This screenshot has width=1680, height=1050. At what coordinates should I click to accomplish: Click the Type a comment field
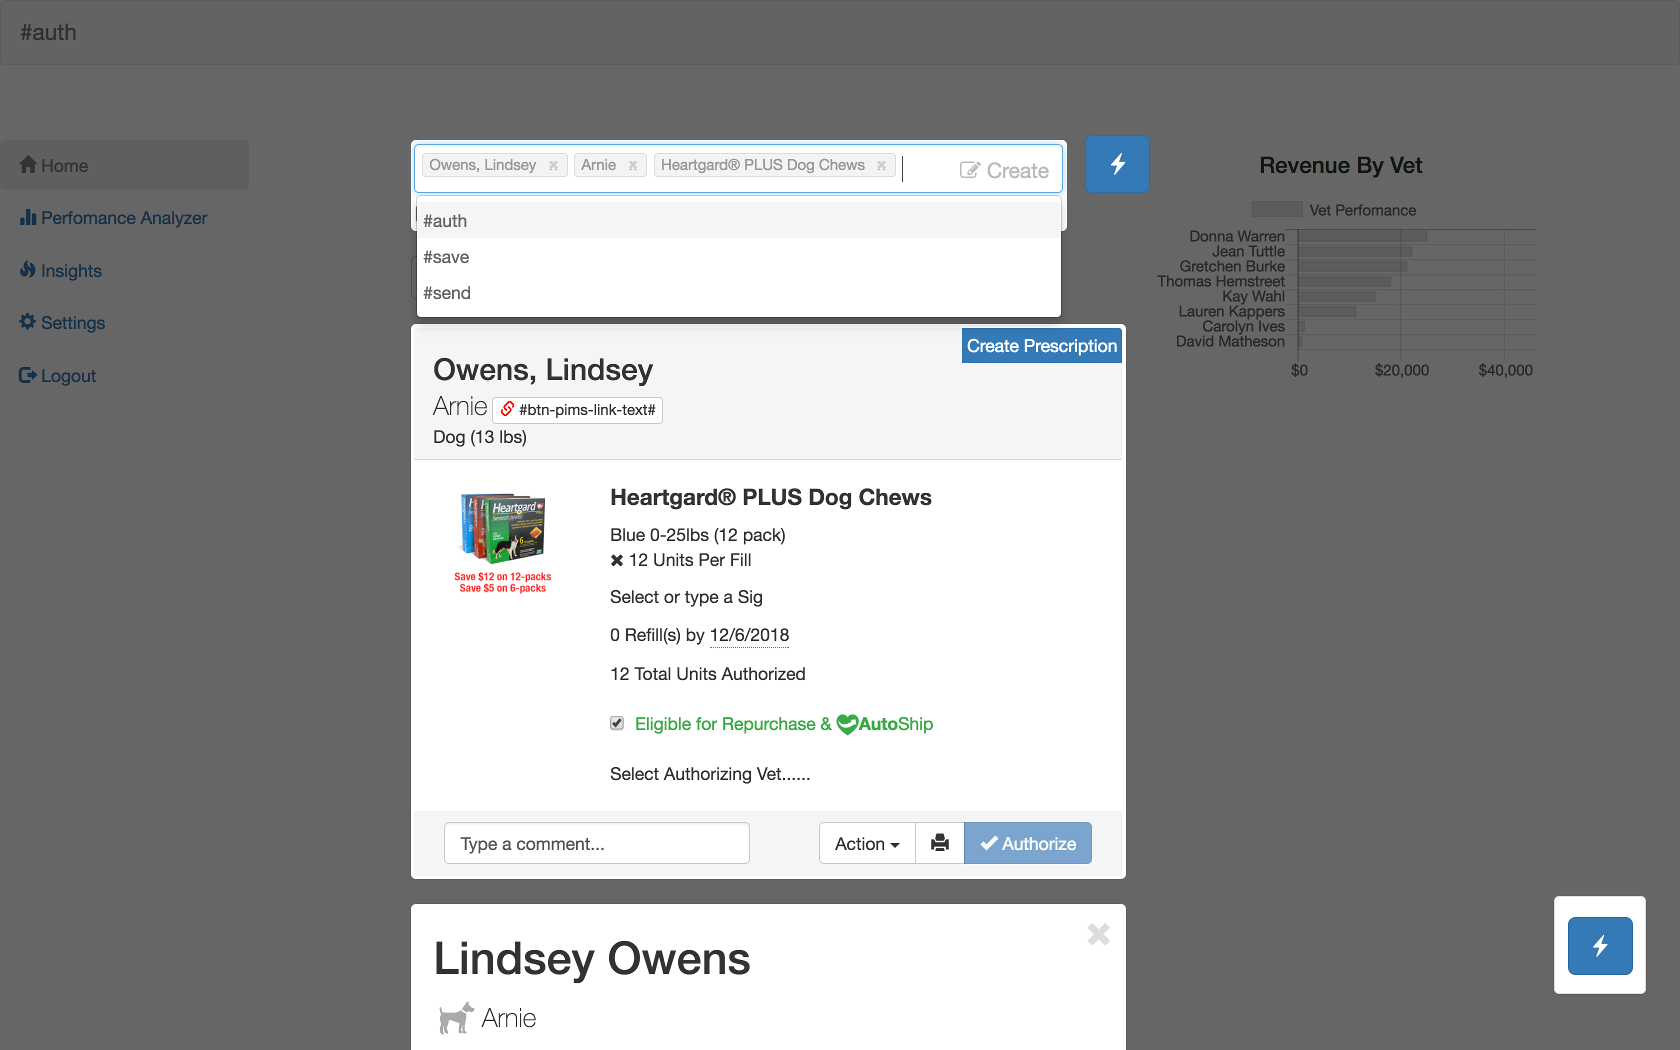pyautogui.click(x=596, y=843)
